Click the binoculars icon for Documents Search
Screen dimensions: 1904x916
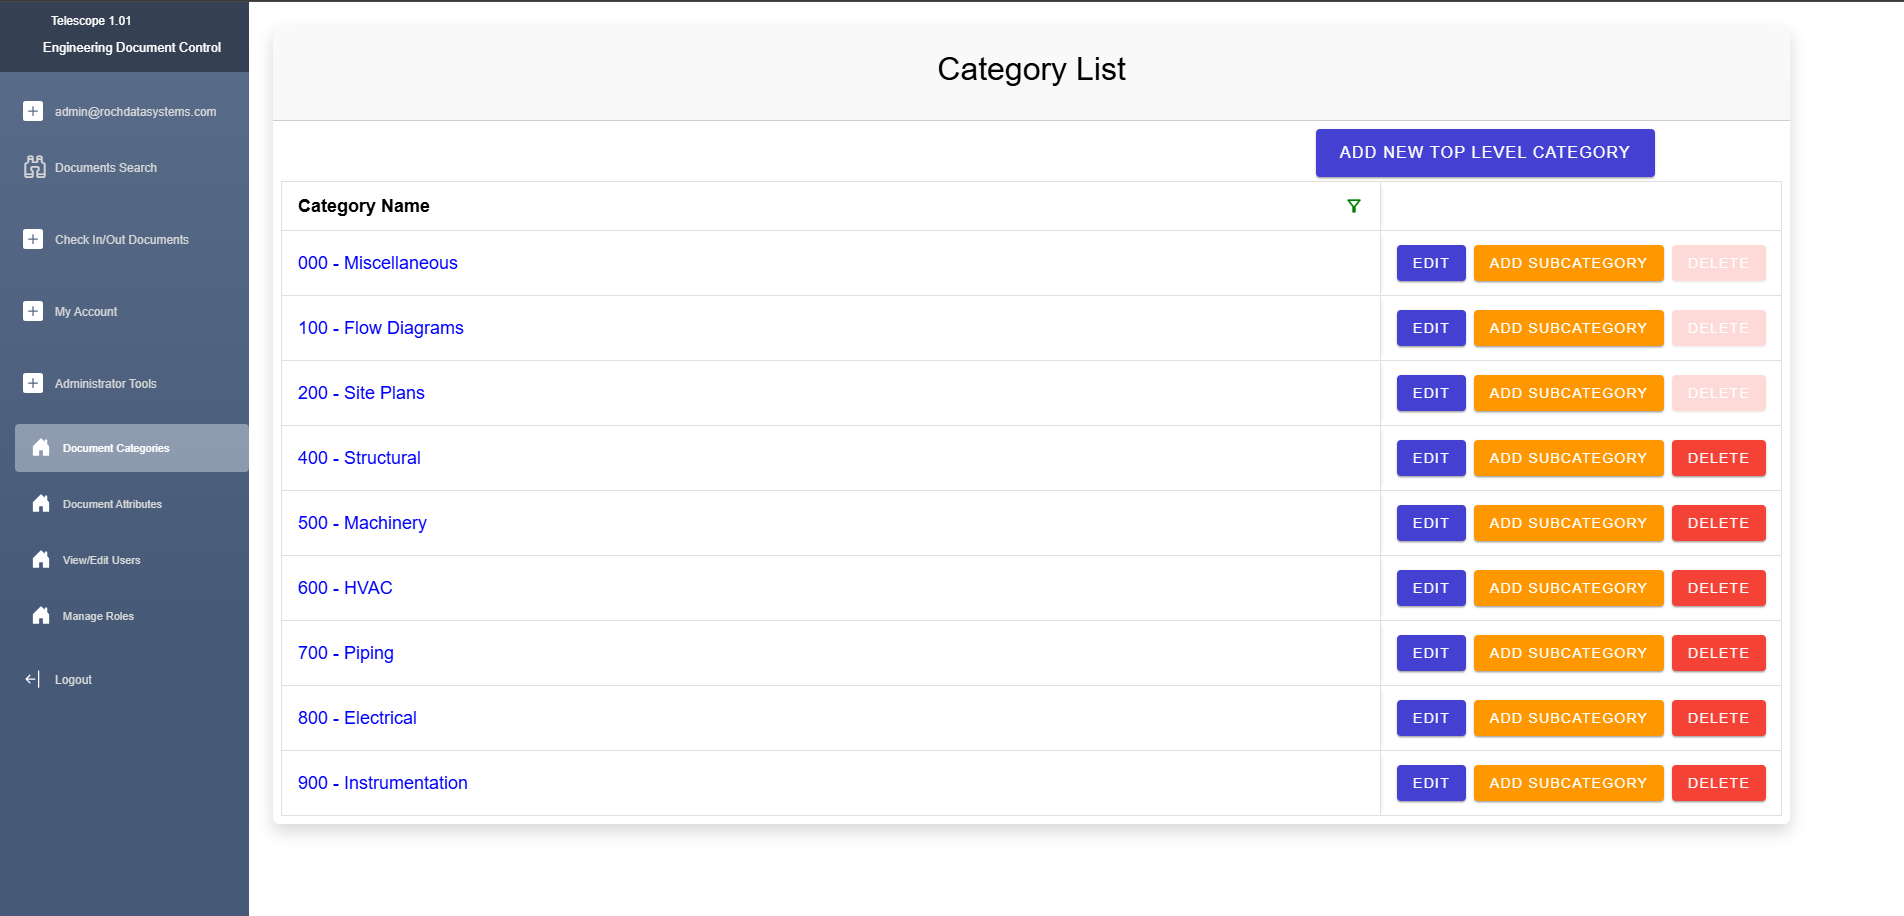coord(35,167)
